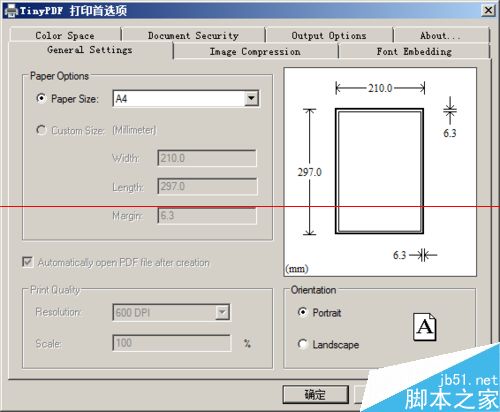Choose Portrait orientation
This screenshot has height=412, width=500.
click(x=302, y=312)
